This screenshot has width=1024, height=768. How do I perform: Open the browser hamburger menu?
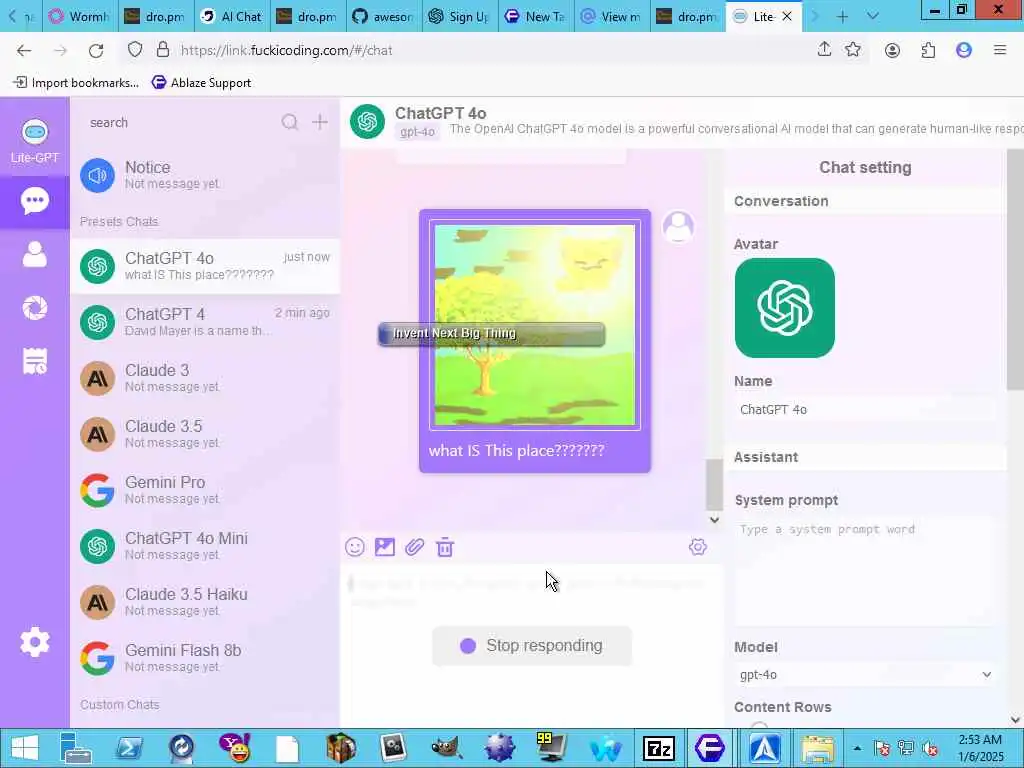[x=1000, y=50]
